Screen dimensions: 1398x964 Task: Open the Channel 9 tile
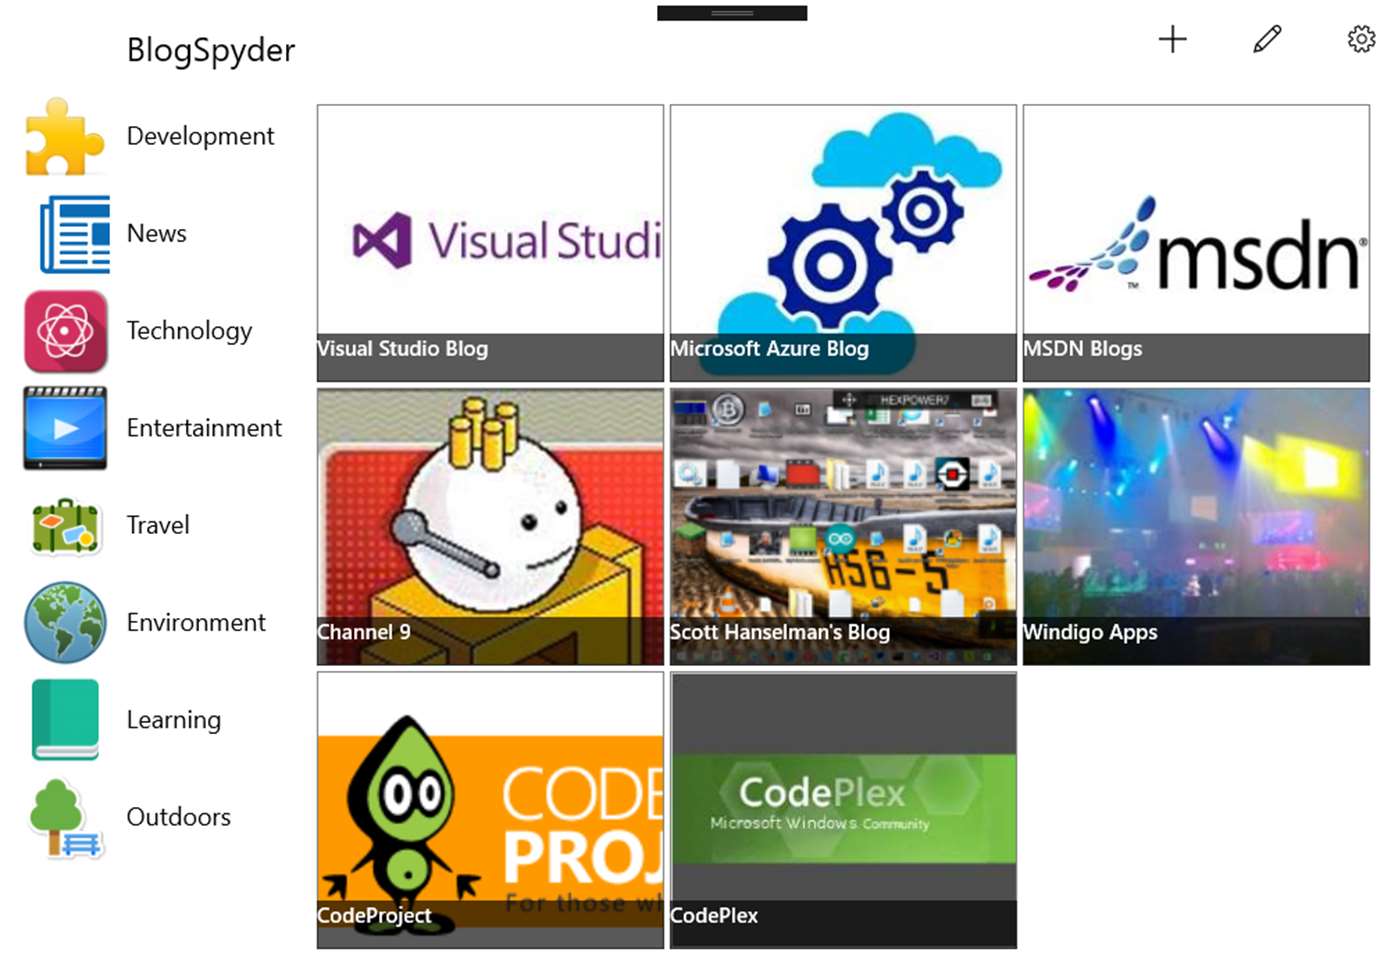pos(490,527)
